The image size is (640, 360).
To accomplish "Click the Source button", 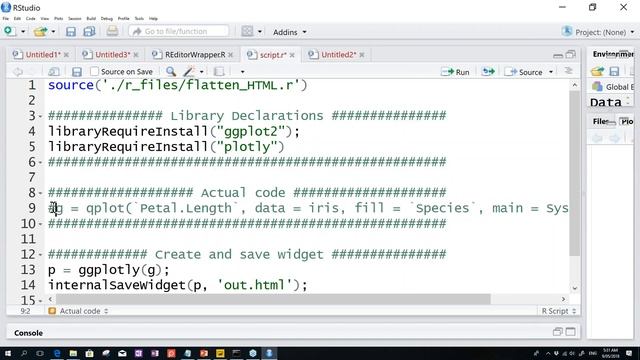I will 524,72.
